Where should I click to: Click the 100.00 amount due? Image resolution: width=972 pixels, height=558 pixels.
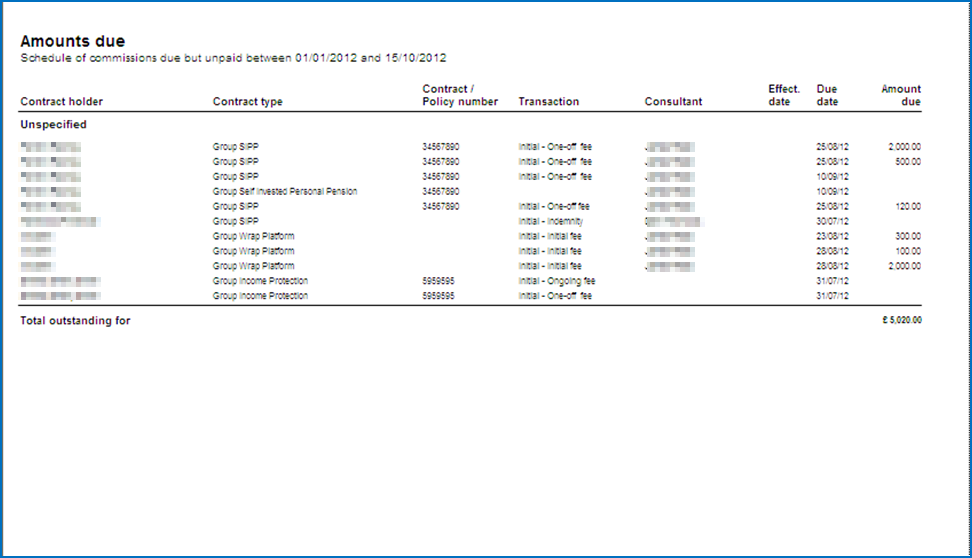(x=908, y=251)
